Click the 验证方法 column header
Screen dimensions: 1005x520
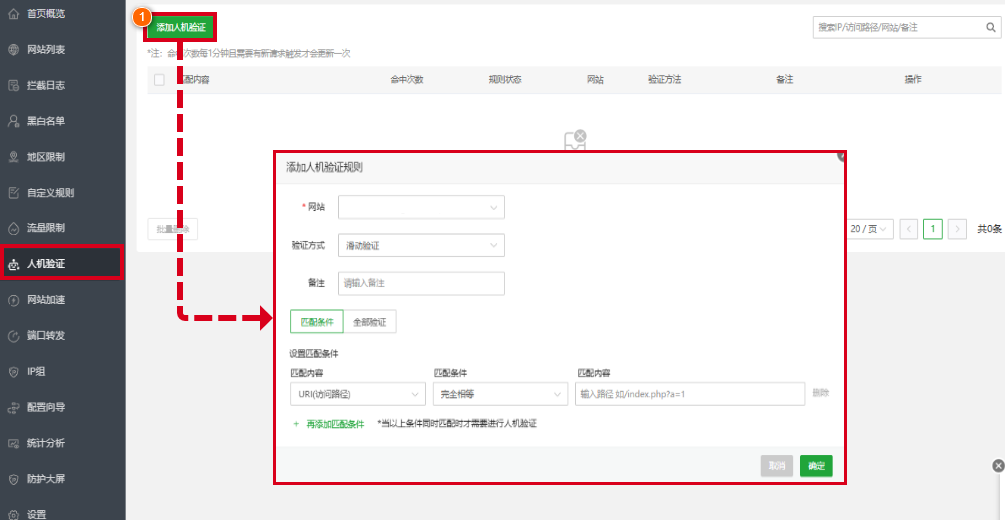[x=664, y=80]
